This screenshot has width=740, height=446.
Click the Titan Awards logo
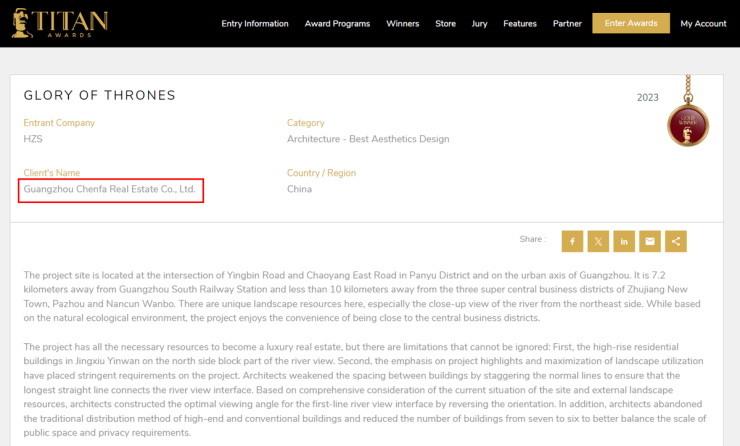click(x=60, y=23)
